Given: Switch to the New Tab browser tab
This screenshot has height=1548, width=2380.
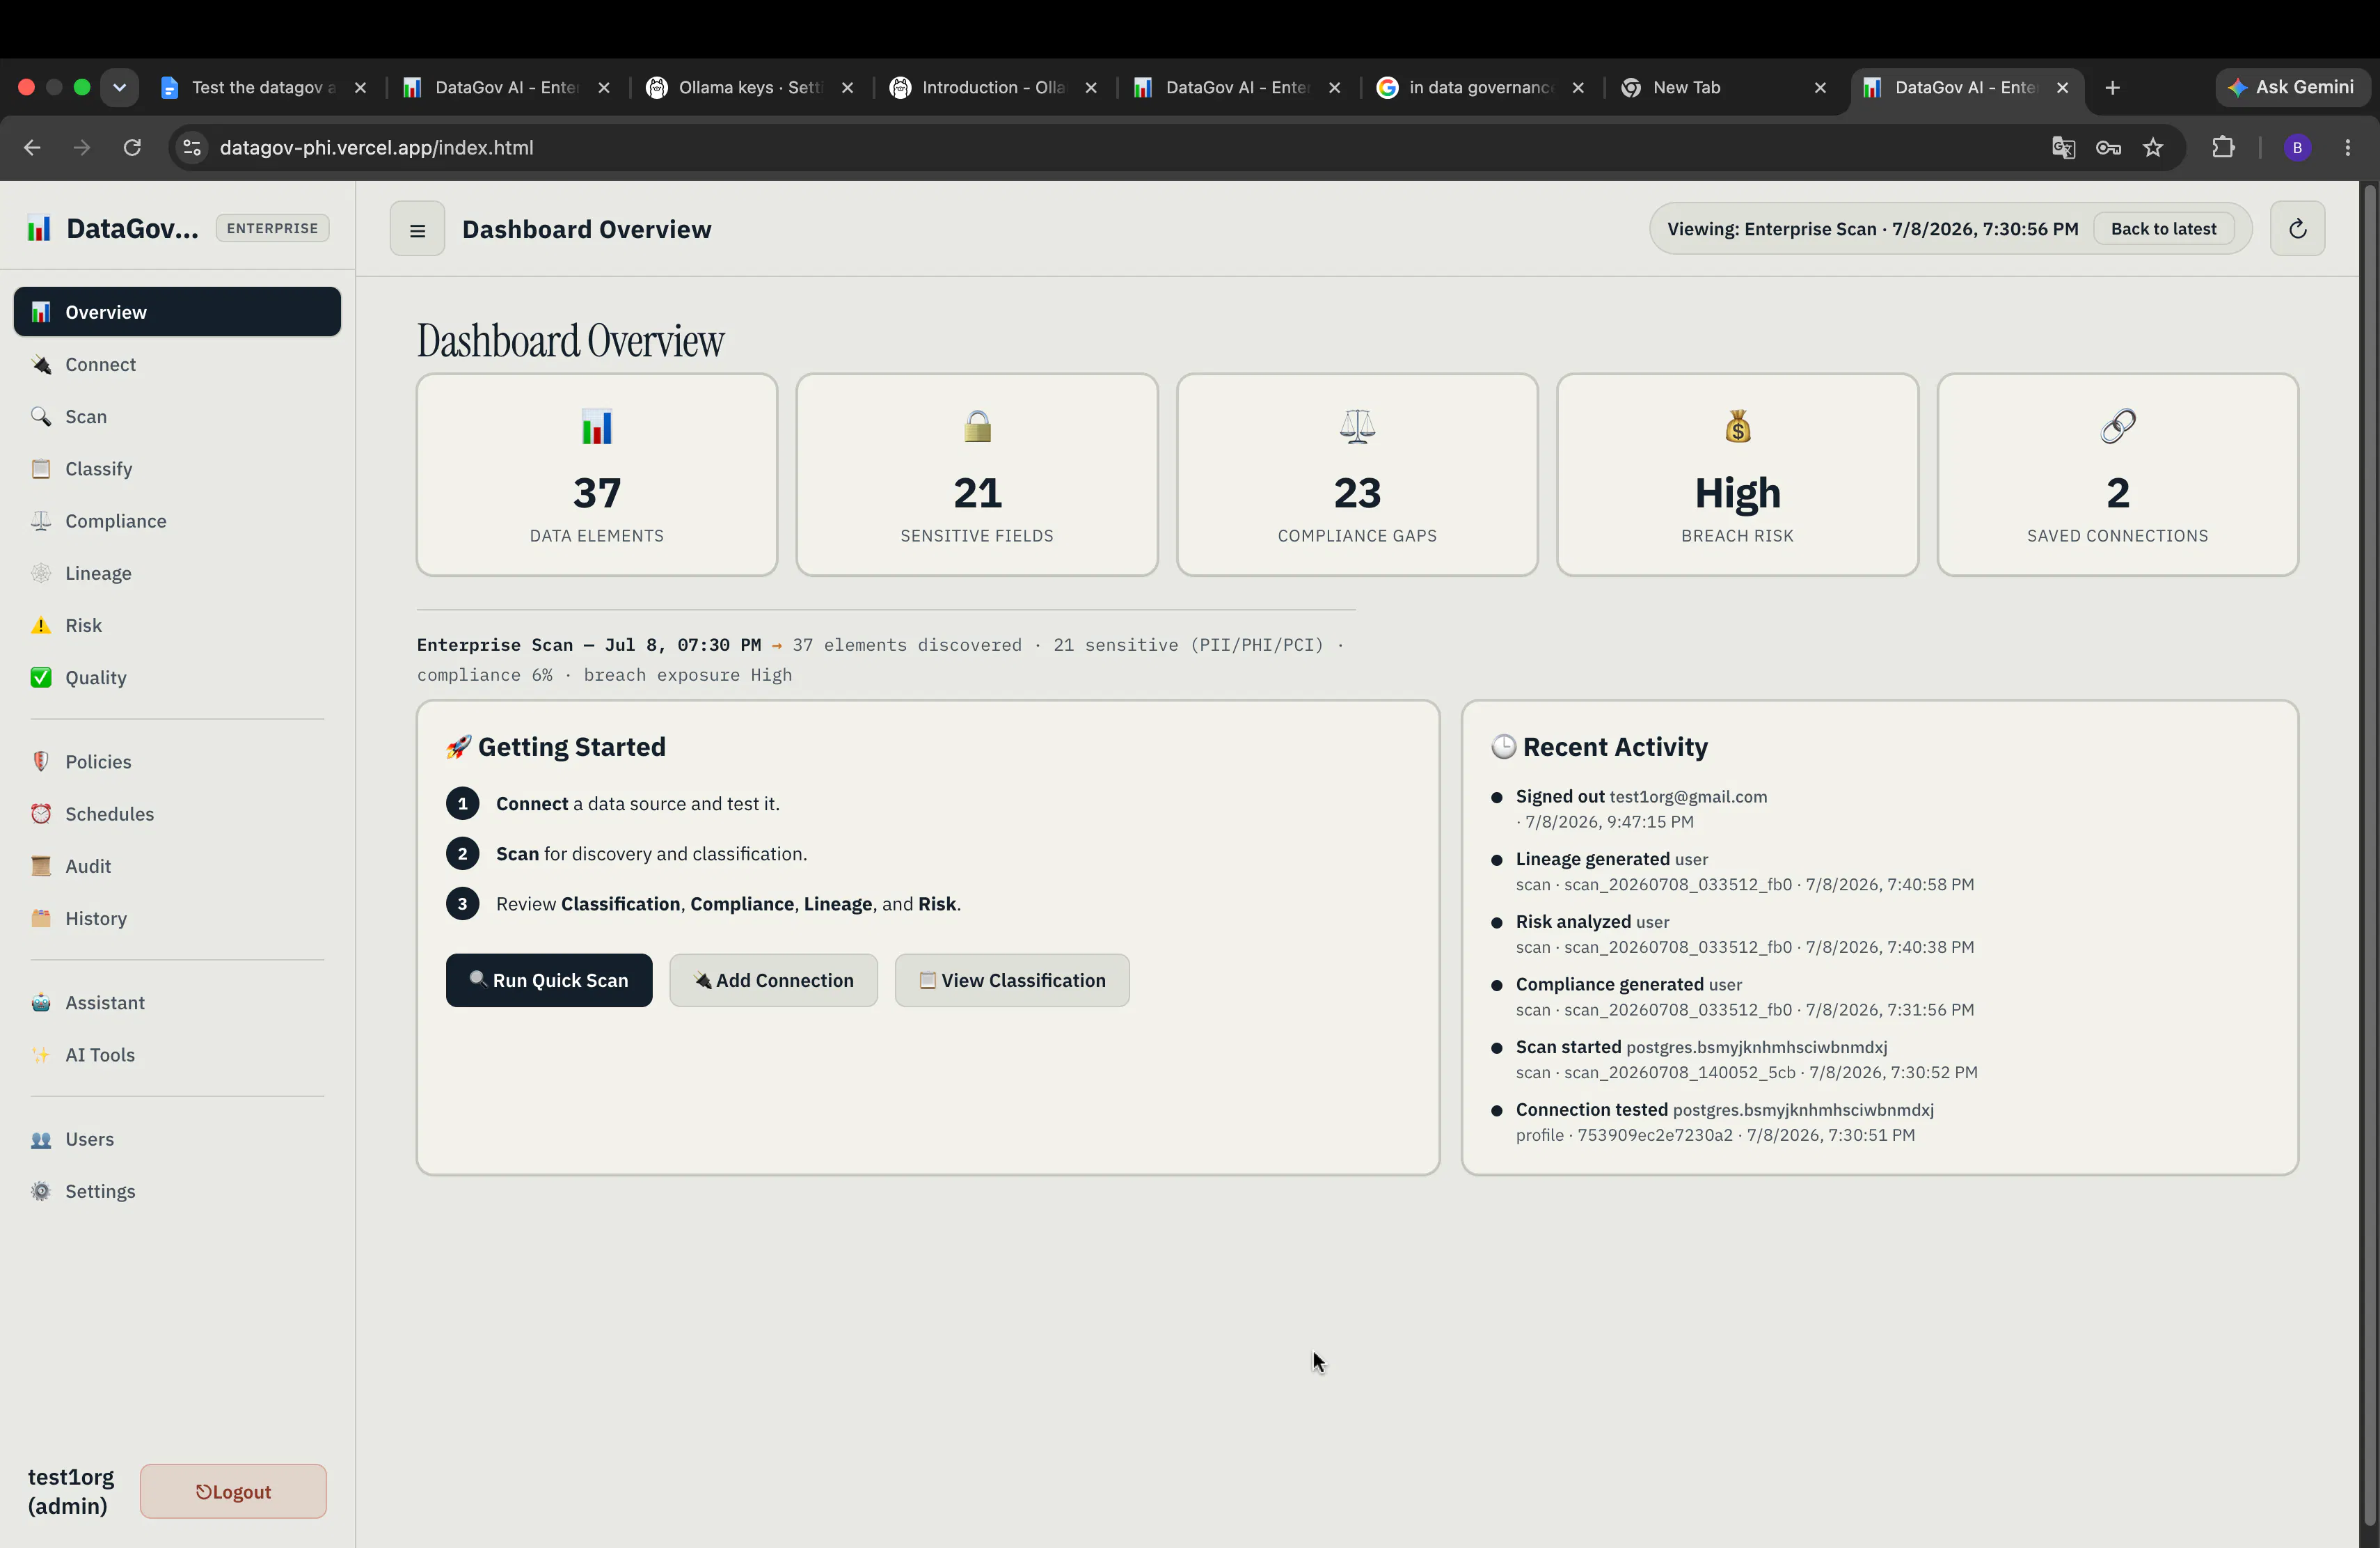Looking at the screenshot, I should pyautogui.click(x=1723, y=88).
